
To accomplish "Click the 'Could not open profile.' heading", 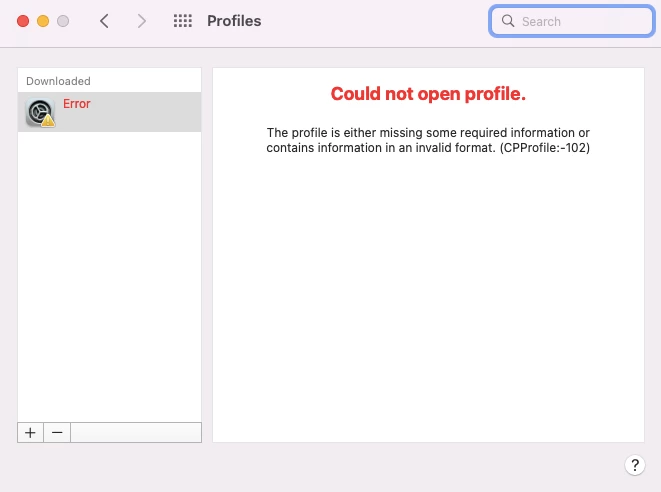I will [x=428, y=94].
